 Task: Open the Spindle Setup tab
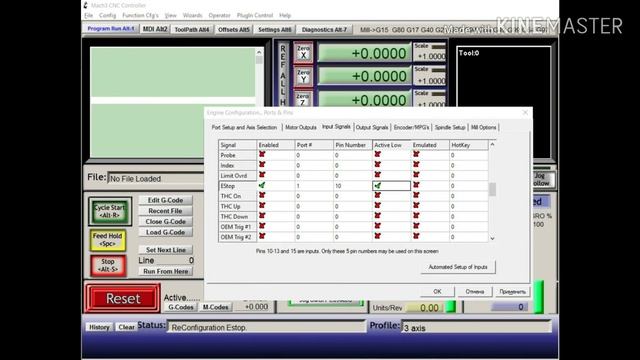pyautogui.click(x=450, y=127)
